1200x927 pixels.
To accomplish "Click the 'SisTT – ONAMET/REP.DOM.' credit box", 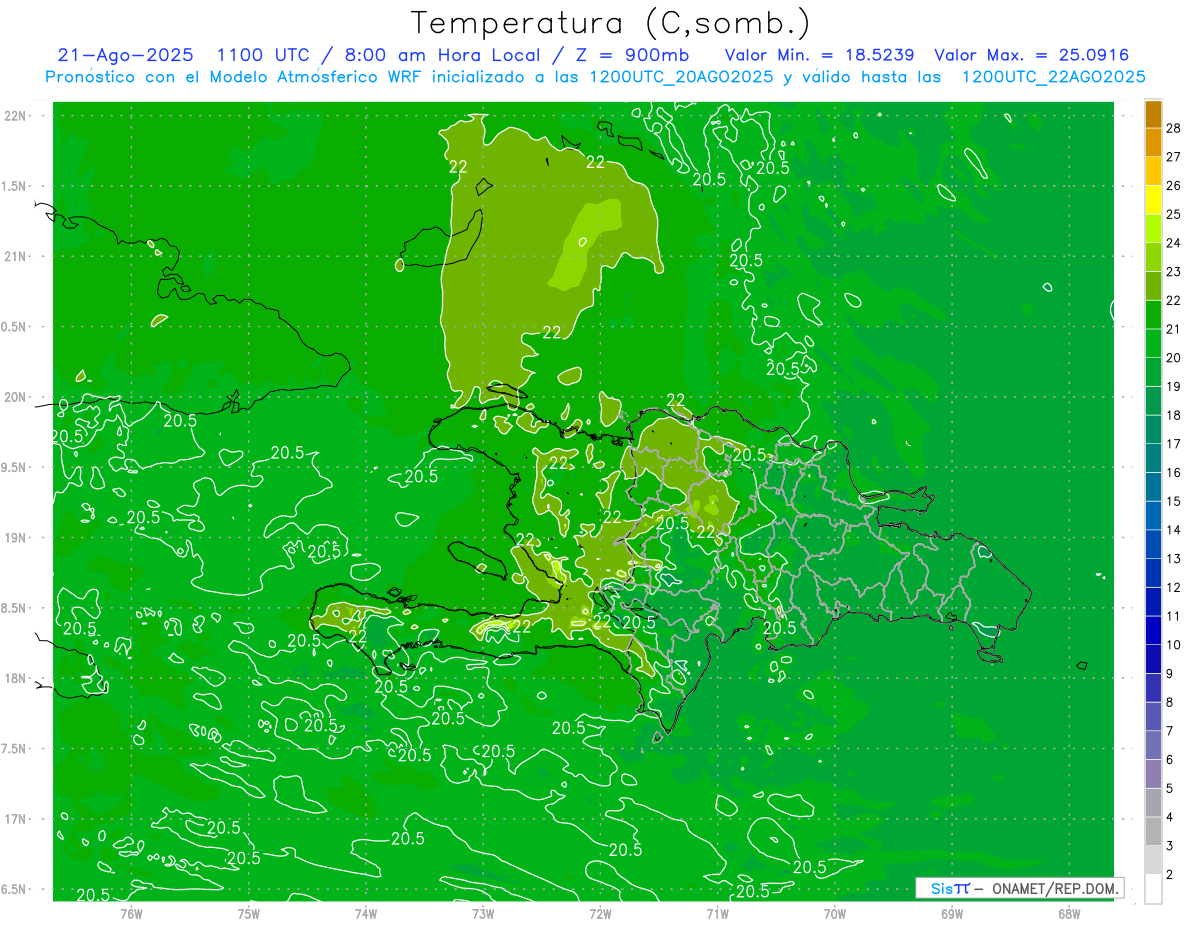I will pyautogui.click(x=1020, y=888).
